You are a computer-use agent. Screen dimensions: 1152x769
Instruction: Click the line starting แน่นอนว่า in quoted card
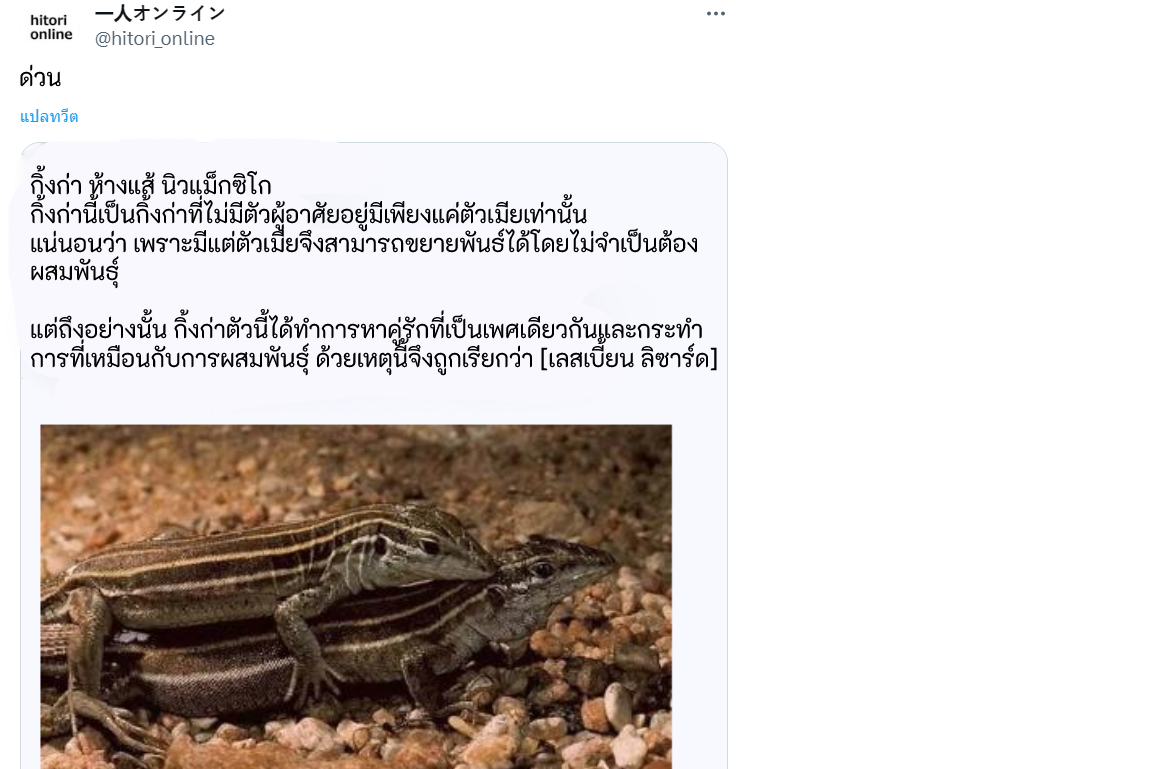(364, 244)
